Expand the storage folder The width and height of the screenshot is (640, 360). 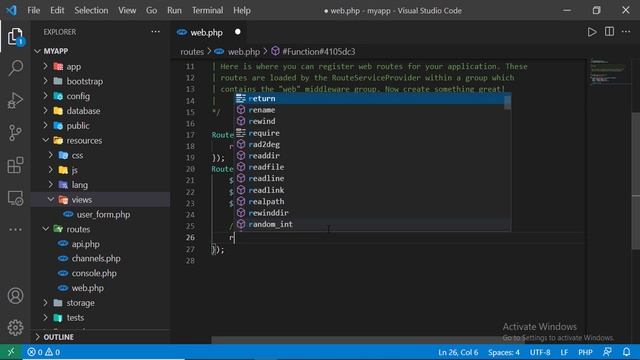point(100,303)
